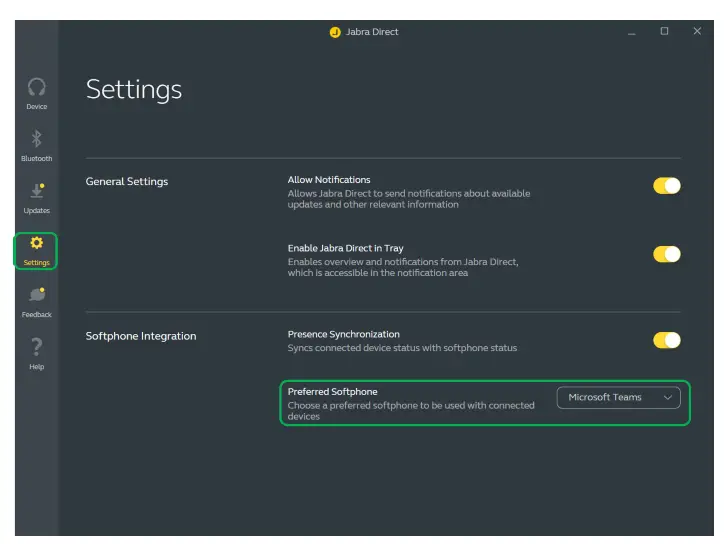
Task: Open the Help question mark icon
Action: pyautogui.click(x=37, y=347)
